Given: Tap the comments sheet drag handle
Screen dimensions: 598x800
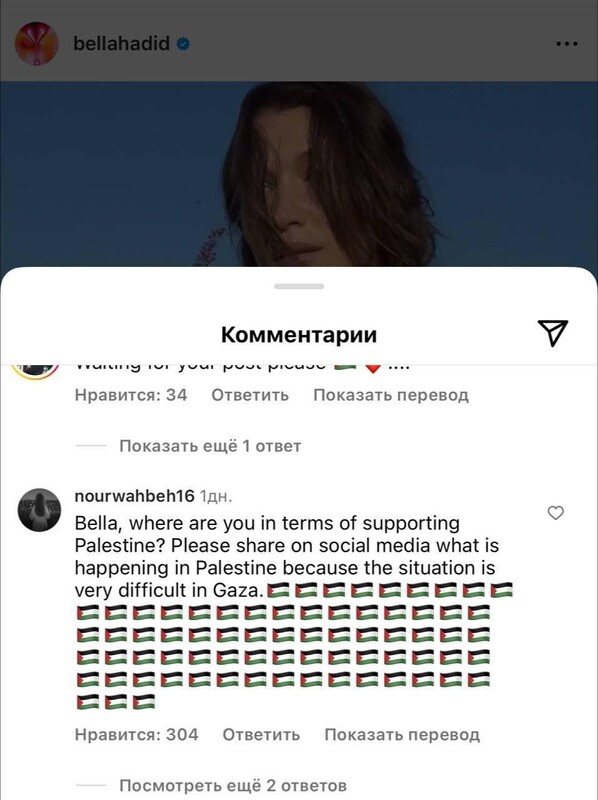Looking at the screenshot, I should tap(299, 286).
